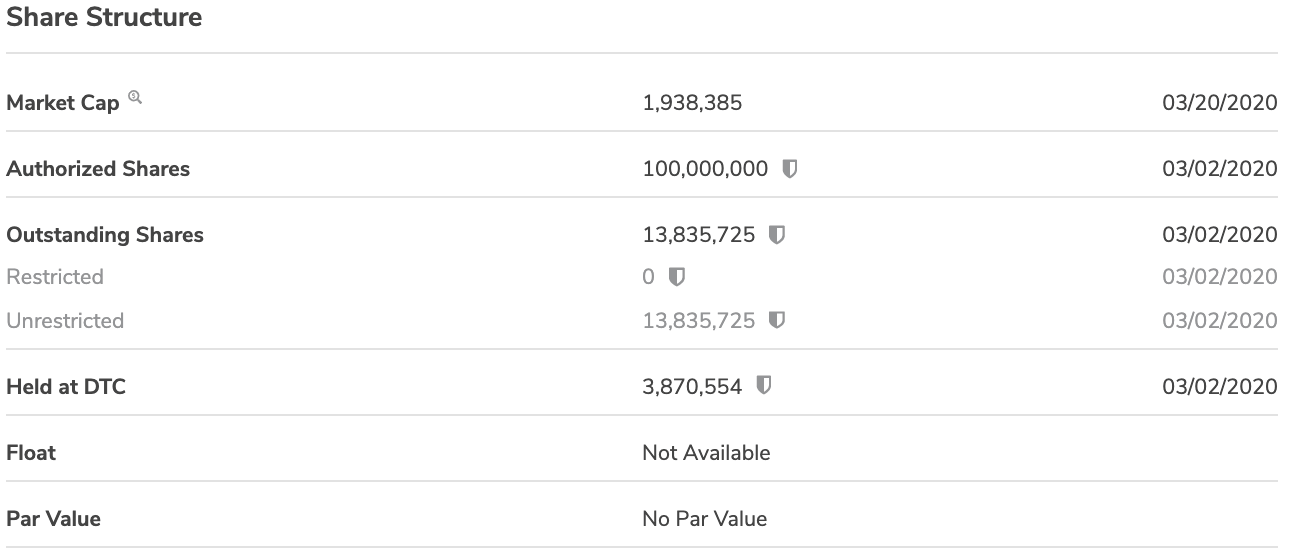Click the shield icon next to Authorized Shares value
Screen dimensions: 1290x556
[x=790, y=168]
